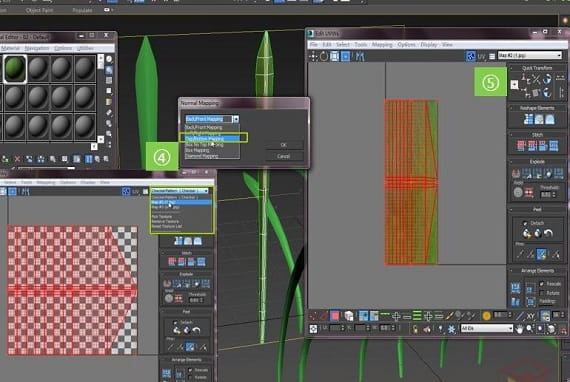Click the snowflake freeze icon in bottom toolbar
570x382 pixels.
pos(451,329)
